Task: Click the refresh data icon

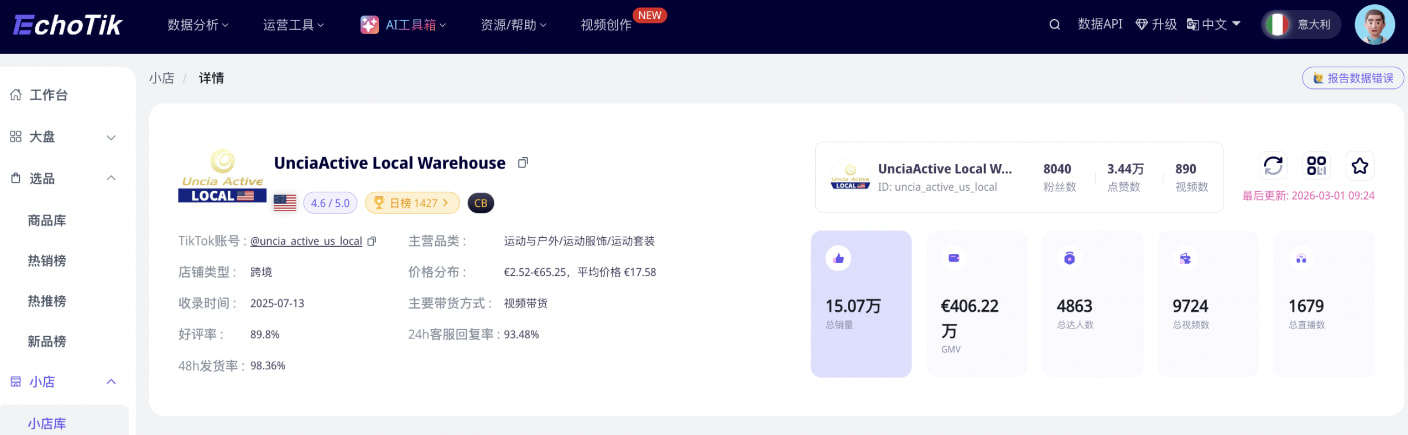Action: [1273, 166]
